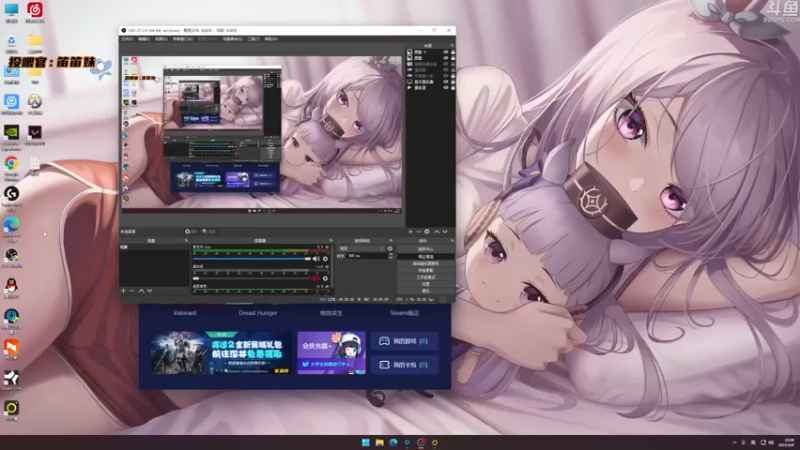Toggle the lock on the 图像 source

(x=453, y=58)
